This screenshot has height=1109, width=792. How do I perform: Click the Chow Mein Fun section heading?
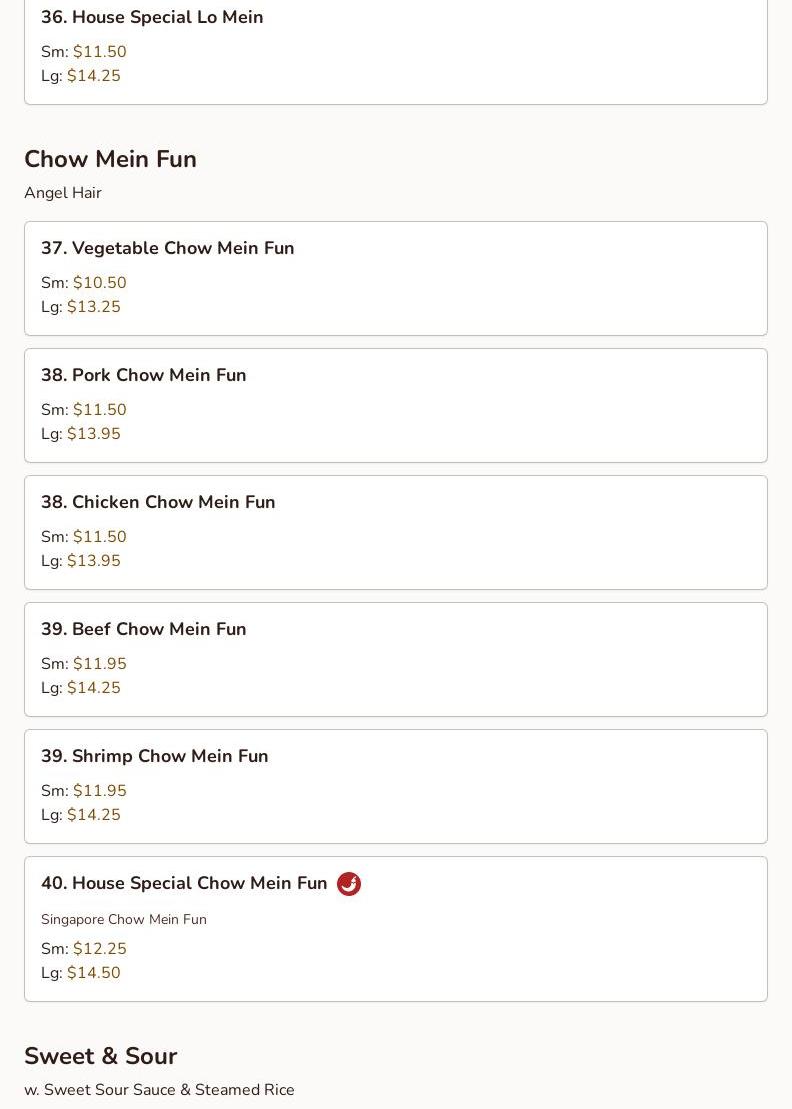110,159
